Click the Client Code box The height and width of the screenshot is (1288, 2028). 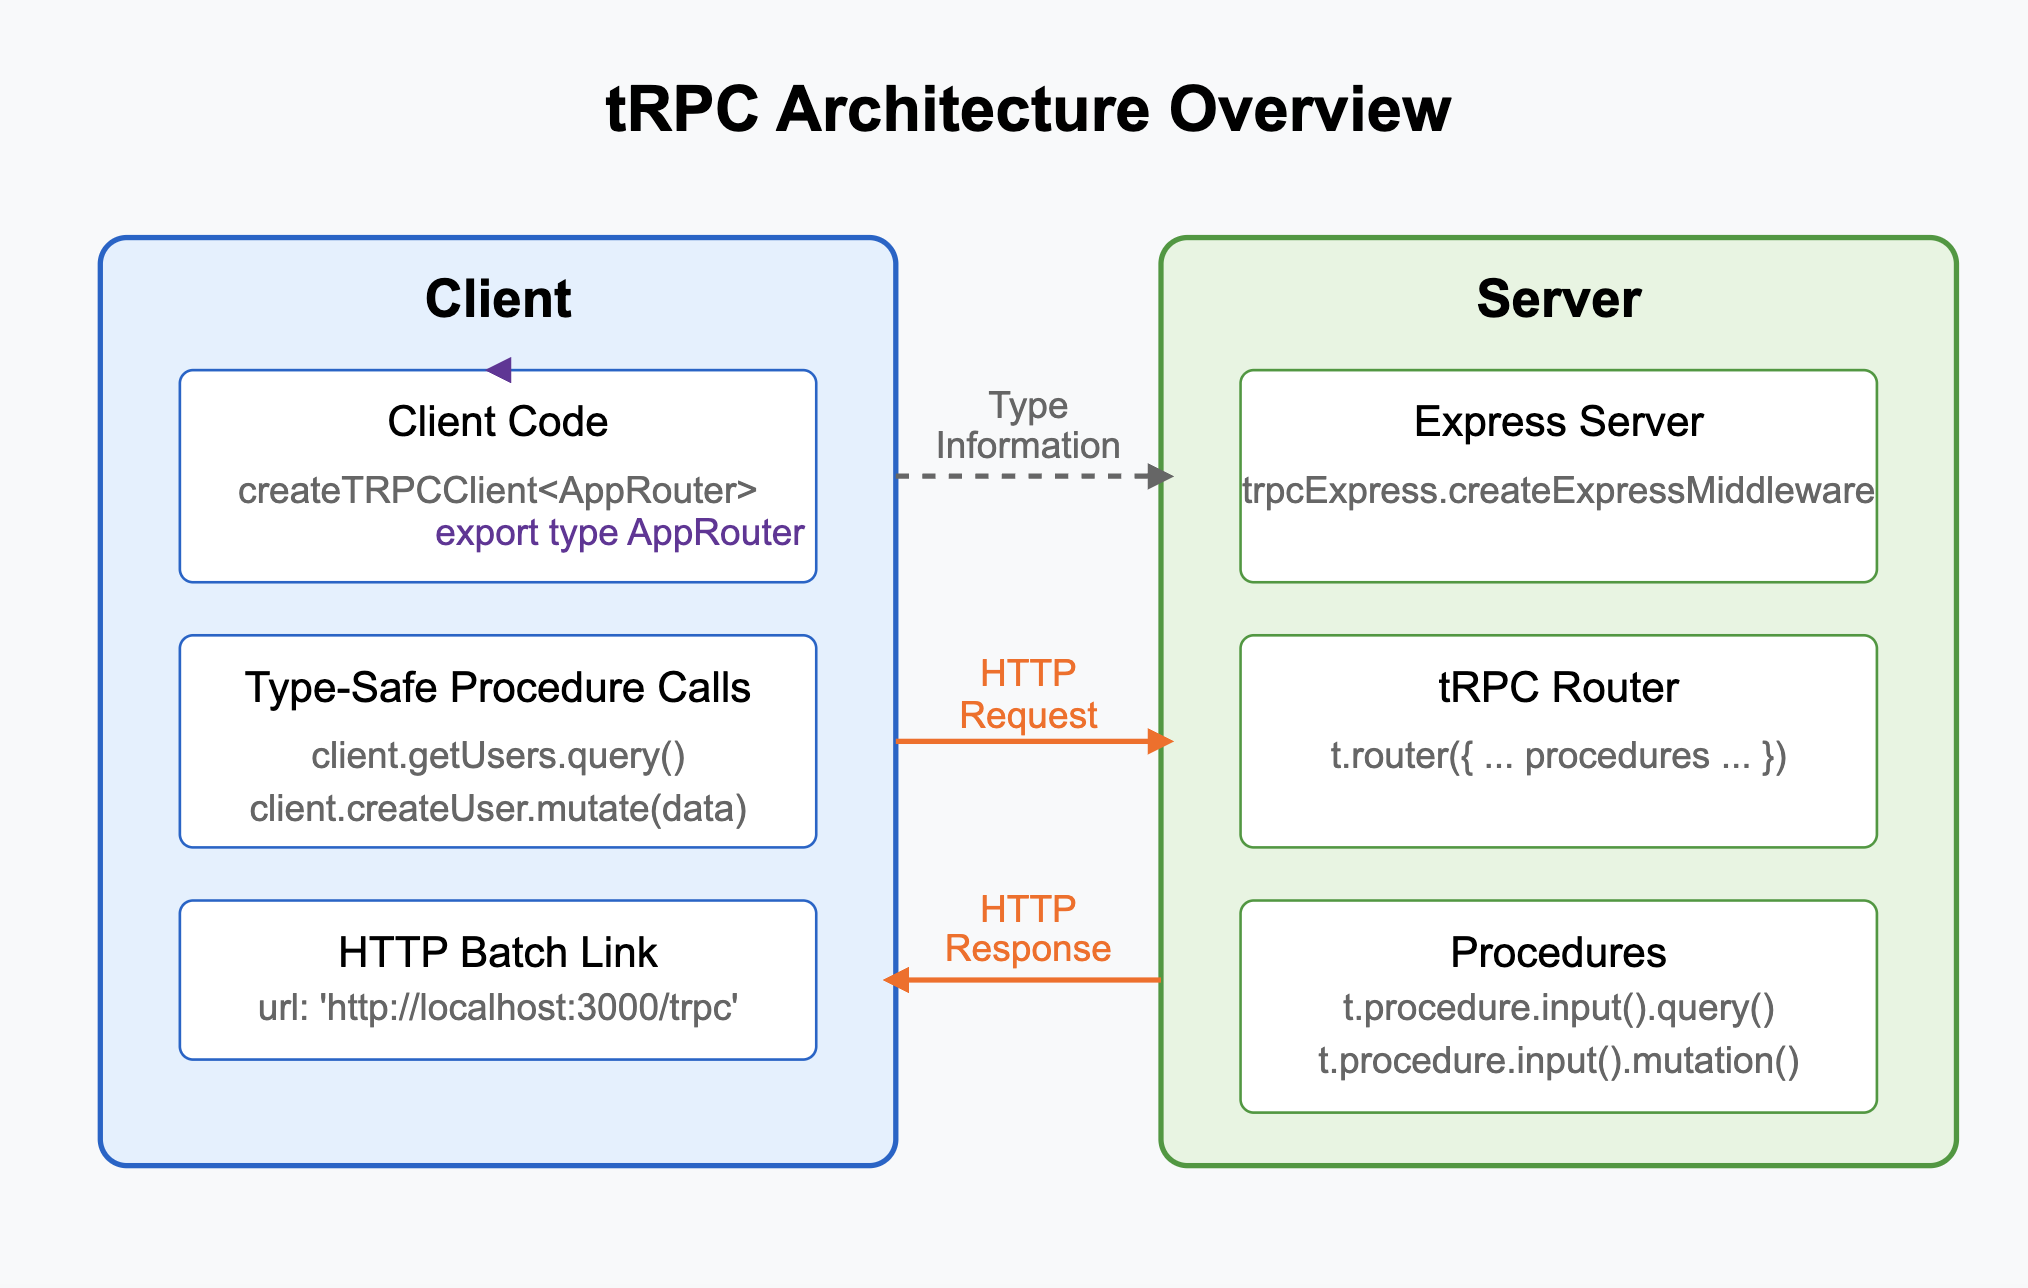point(497,475)
